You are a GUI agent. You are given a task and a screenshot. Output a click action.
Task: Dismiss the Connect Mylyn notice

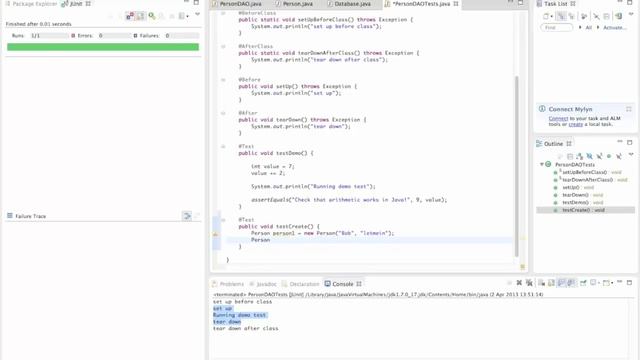(x=629, y=109)
